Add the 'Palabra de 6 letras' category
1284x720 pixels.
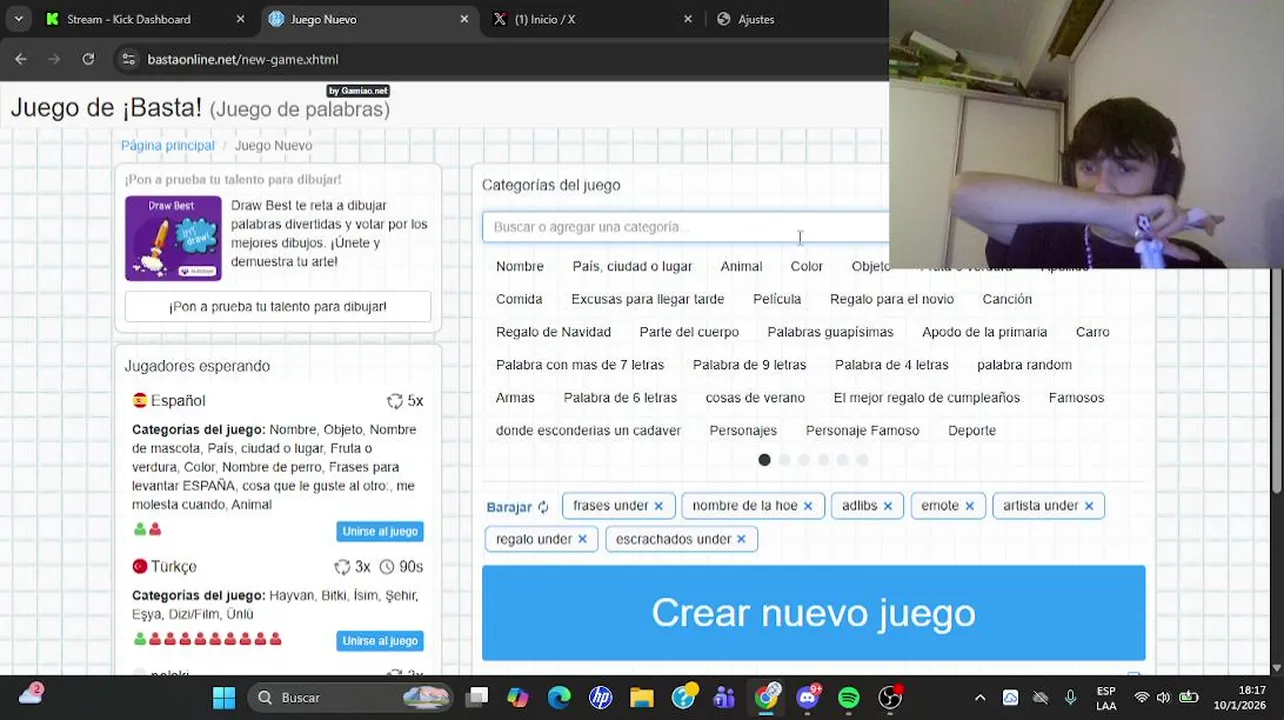point(620,398)
